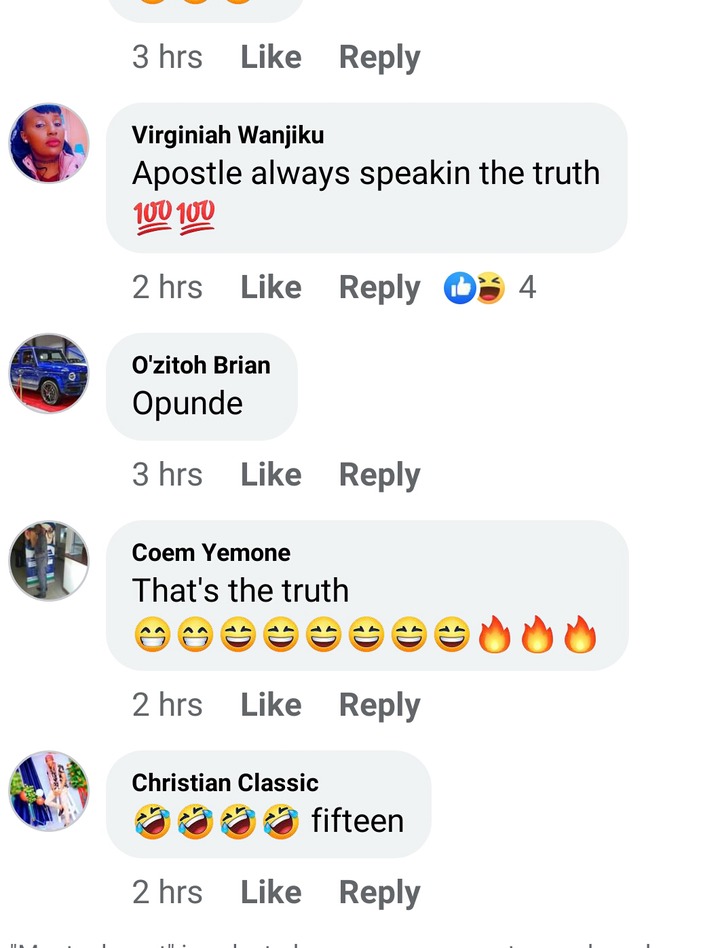Screen dimensions: 720x948
Task: Open Coem Yemone's name link
Action: [211, 553]
